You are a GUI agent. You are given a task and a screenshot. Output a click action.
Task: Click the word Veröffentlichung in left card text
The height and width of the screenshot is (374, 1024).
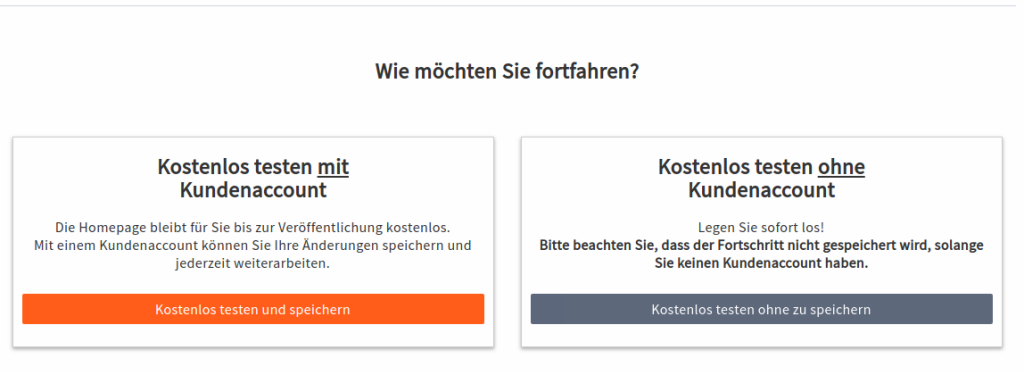click(330, 228)
